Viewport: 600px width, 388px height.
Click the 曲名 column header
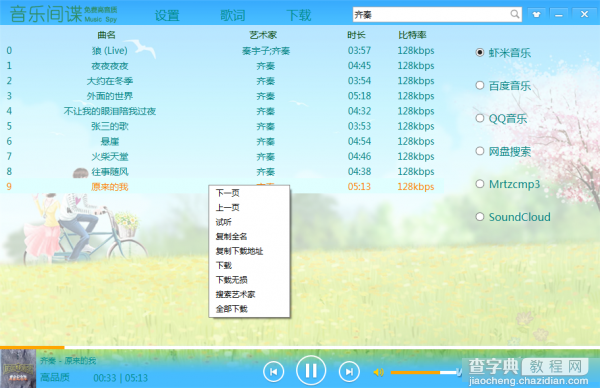106,35
